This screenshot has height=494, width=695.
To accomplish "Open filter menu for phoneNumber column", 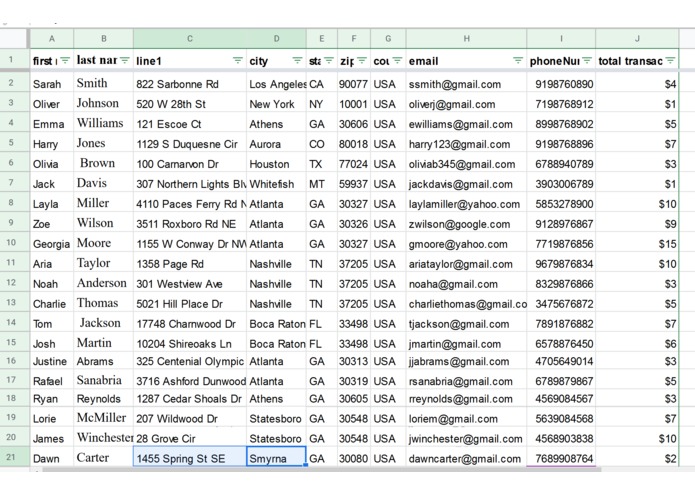I will point(587,60).
